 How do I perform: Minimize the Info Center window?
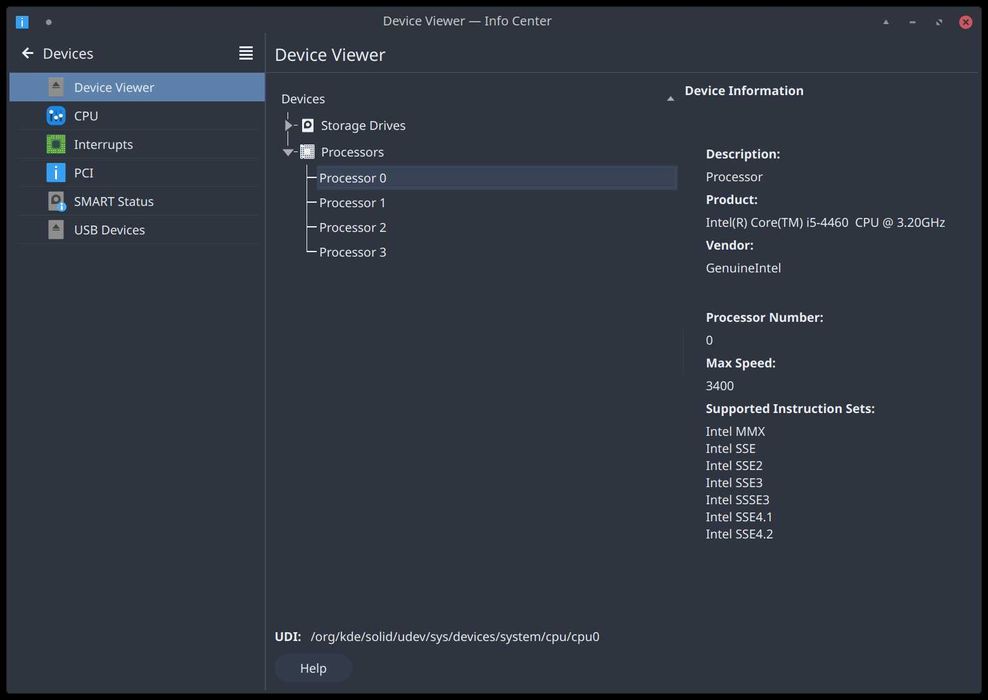click(912, 22)
